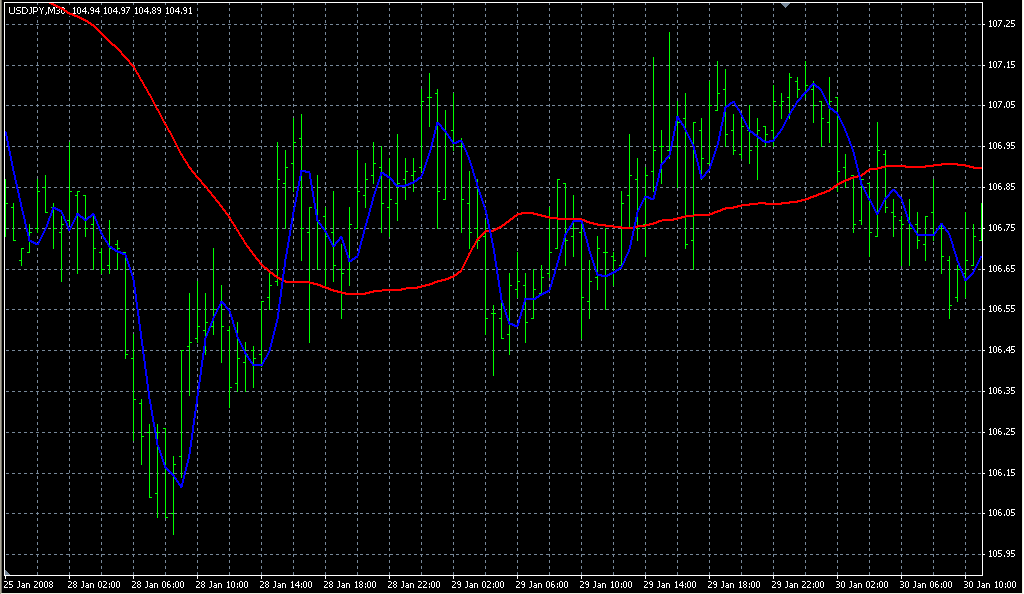
Task: Select the 29 Jan 14:00 time label
Action: 669,584
